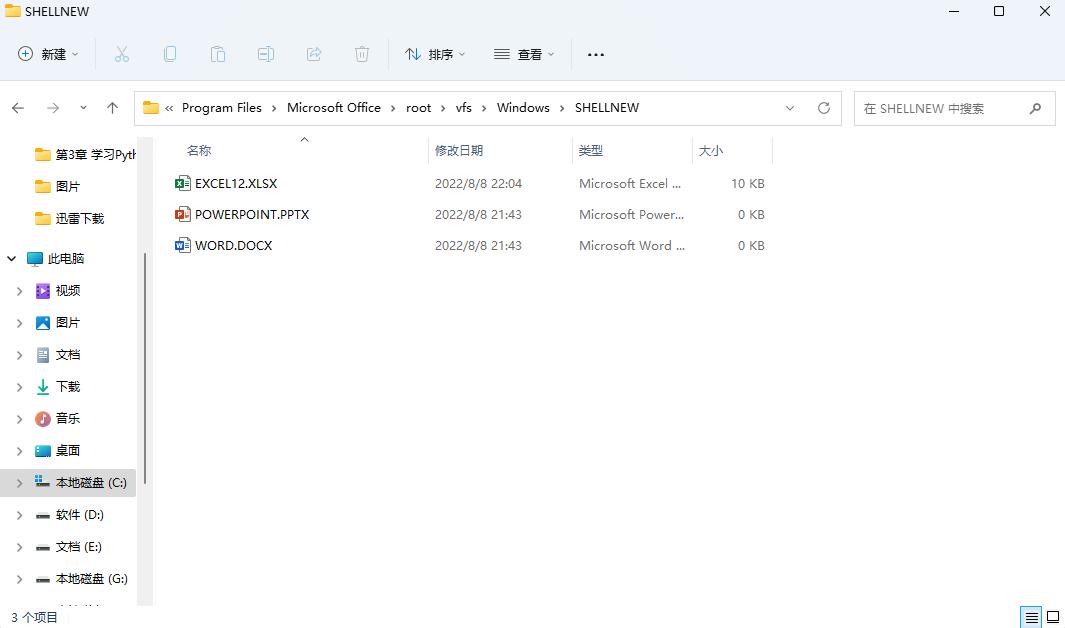Open the 排序 sort dropdown
The height and width of the screenshot is (628, 1065).
435,54
